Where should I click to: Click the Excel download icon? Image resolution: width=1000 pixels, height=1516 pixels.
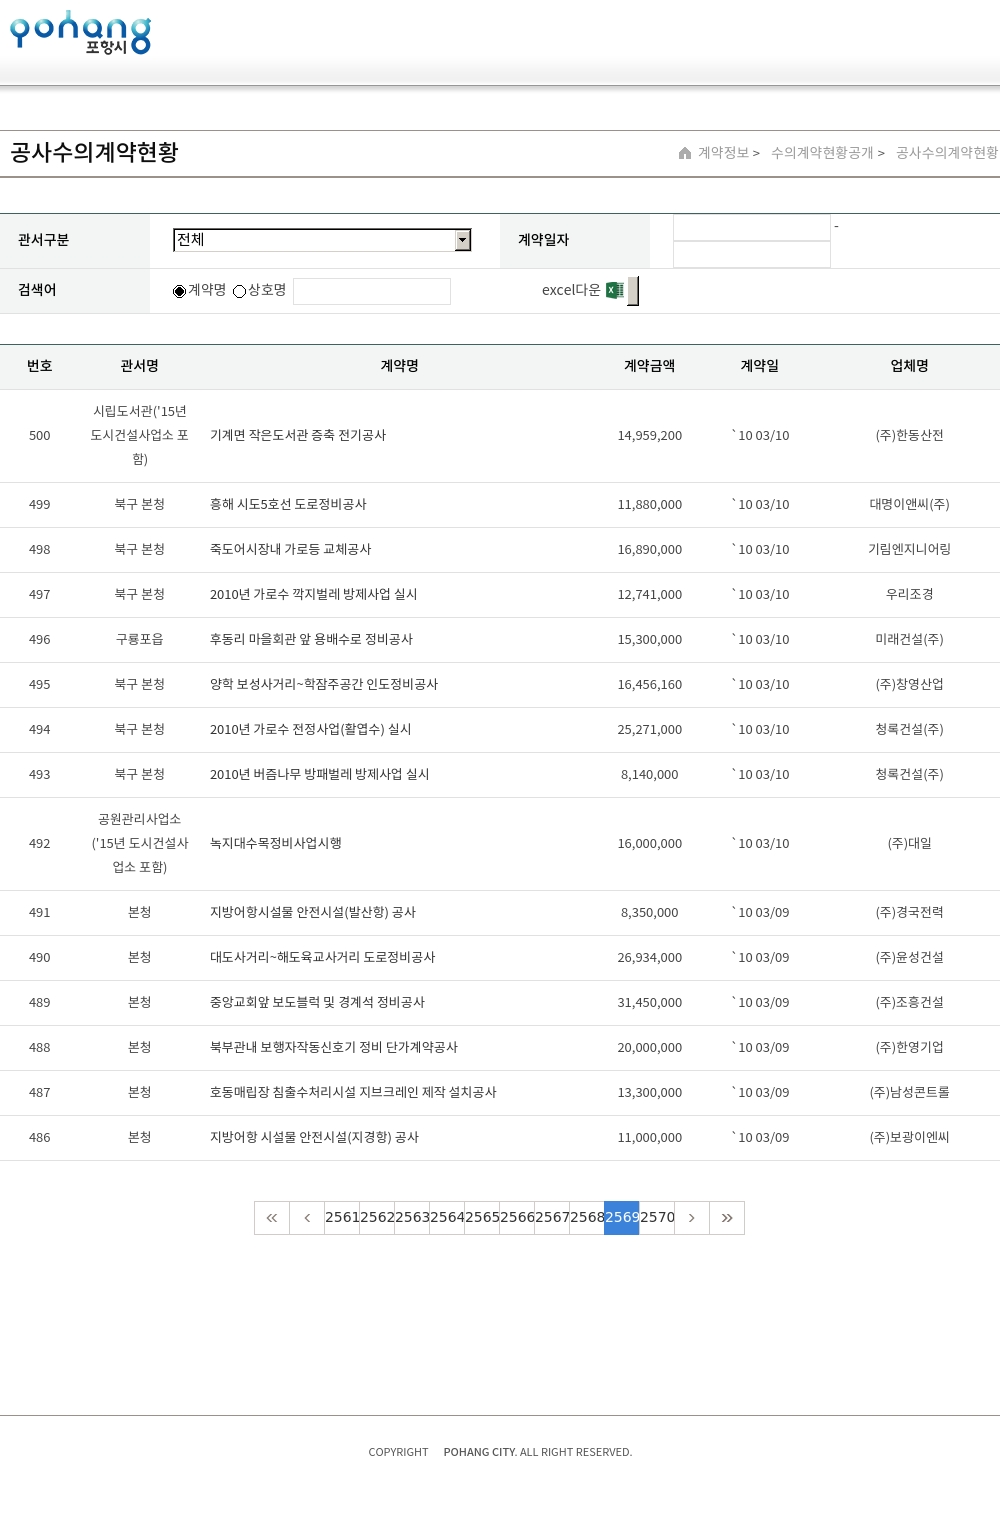coord(615,290)
